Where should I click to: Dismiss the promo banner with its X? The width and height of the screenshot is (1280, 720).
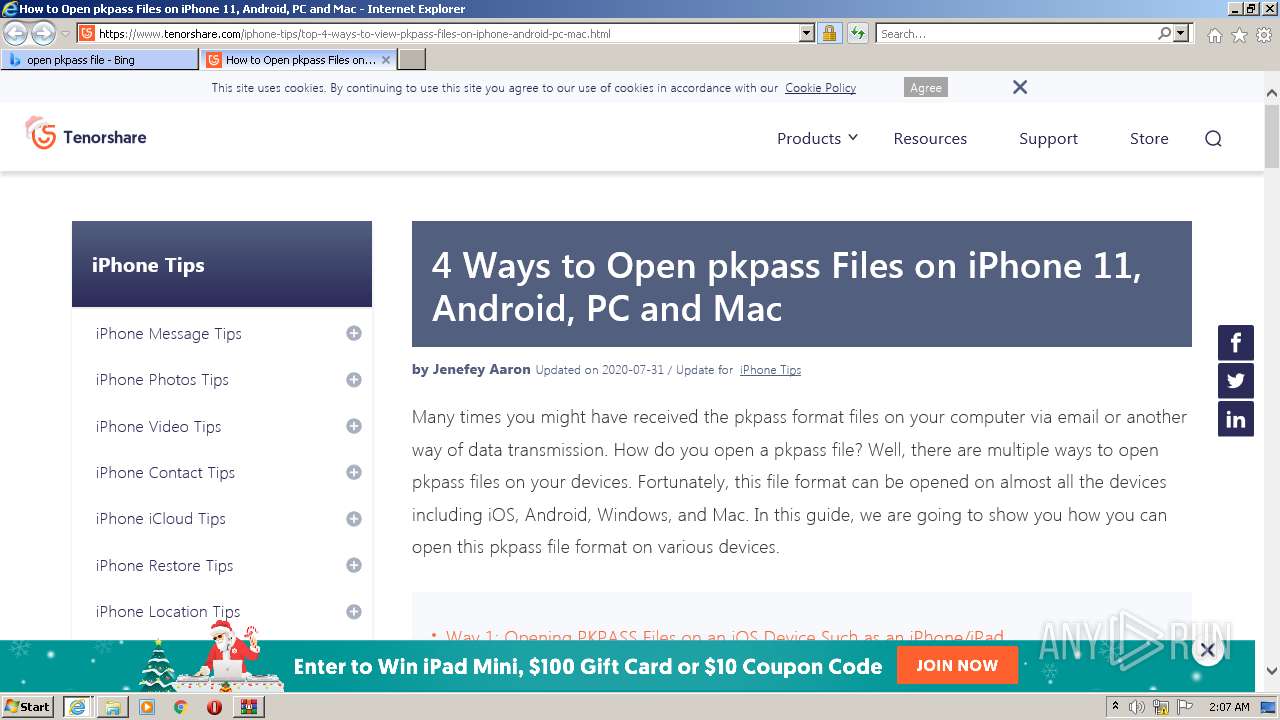coord(1207,650)
